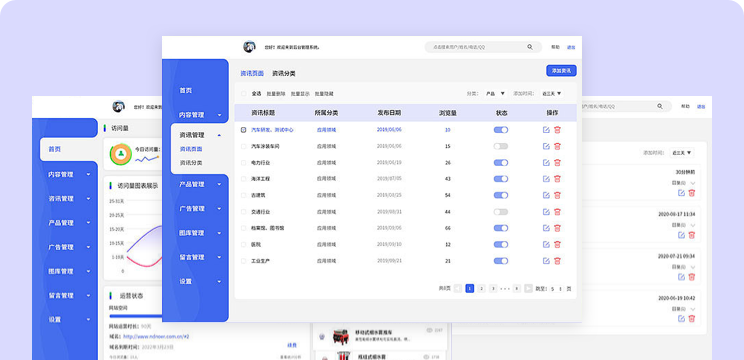Click the search magnifier in the front window

(x=530, y=47)
